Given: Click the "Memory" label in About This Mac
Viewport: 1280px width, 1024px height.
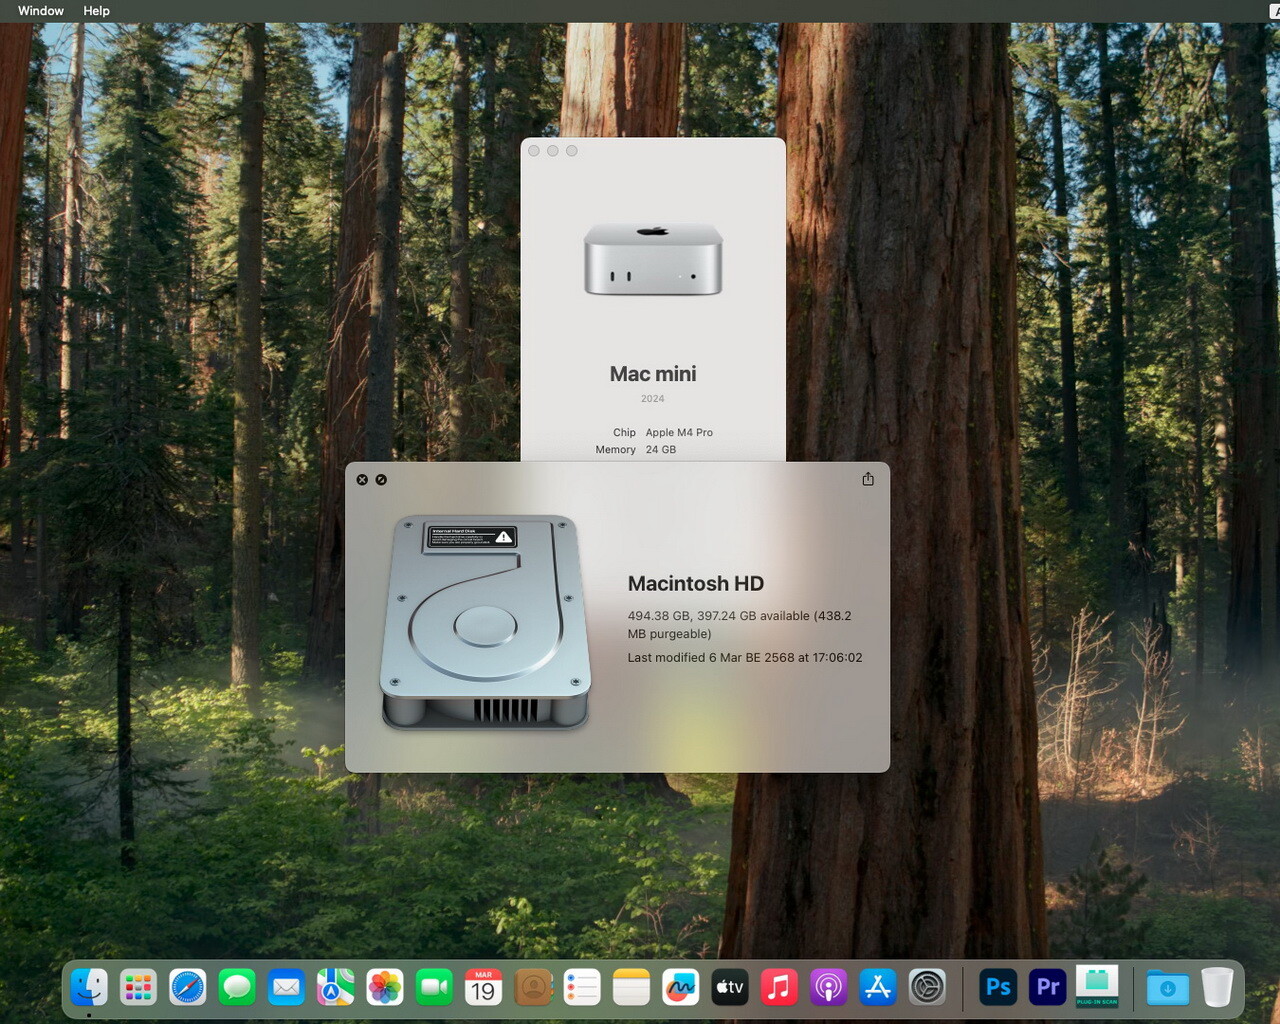Looking at the screenshot, I should [616, 450].
